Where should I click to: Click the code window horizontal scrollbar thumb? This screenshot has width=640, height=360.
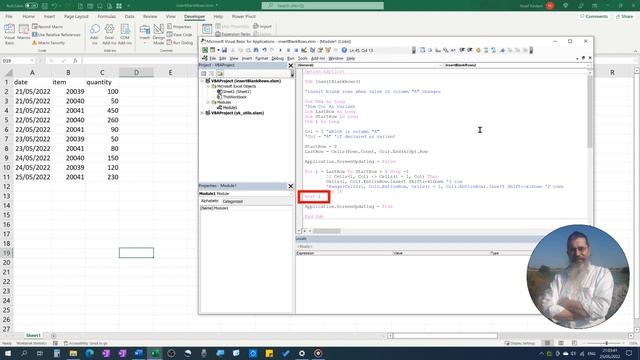[327, 231]
